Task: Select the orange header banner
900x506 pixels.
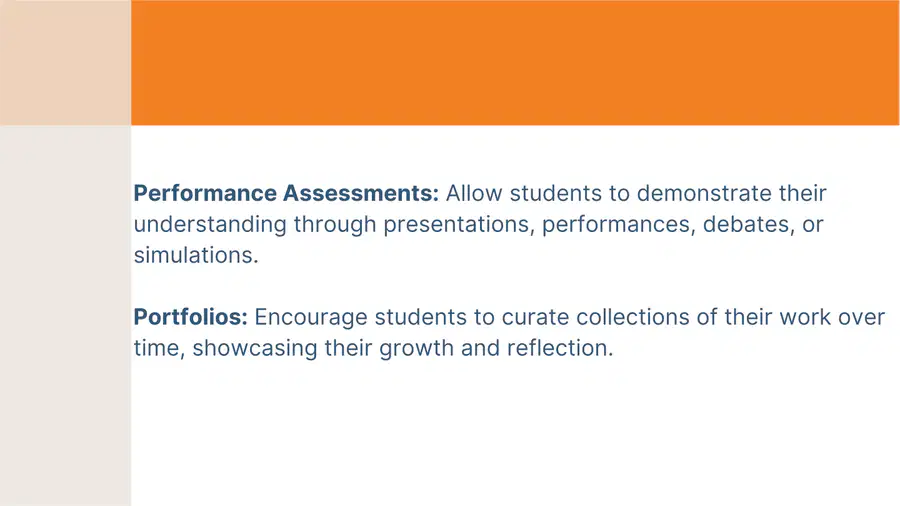Action: pyautogui.click(x=515, y=63)
